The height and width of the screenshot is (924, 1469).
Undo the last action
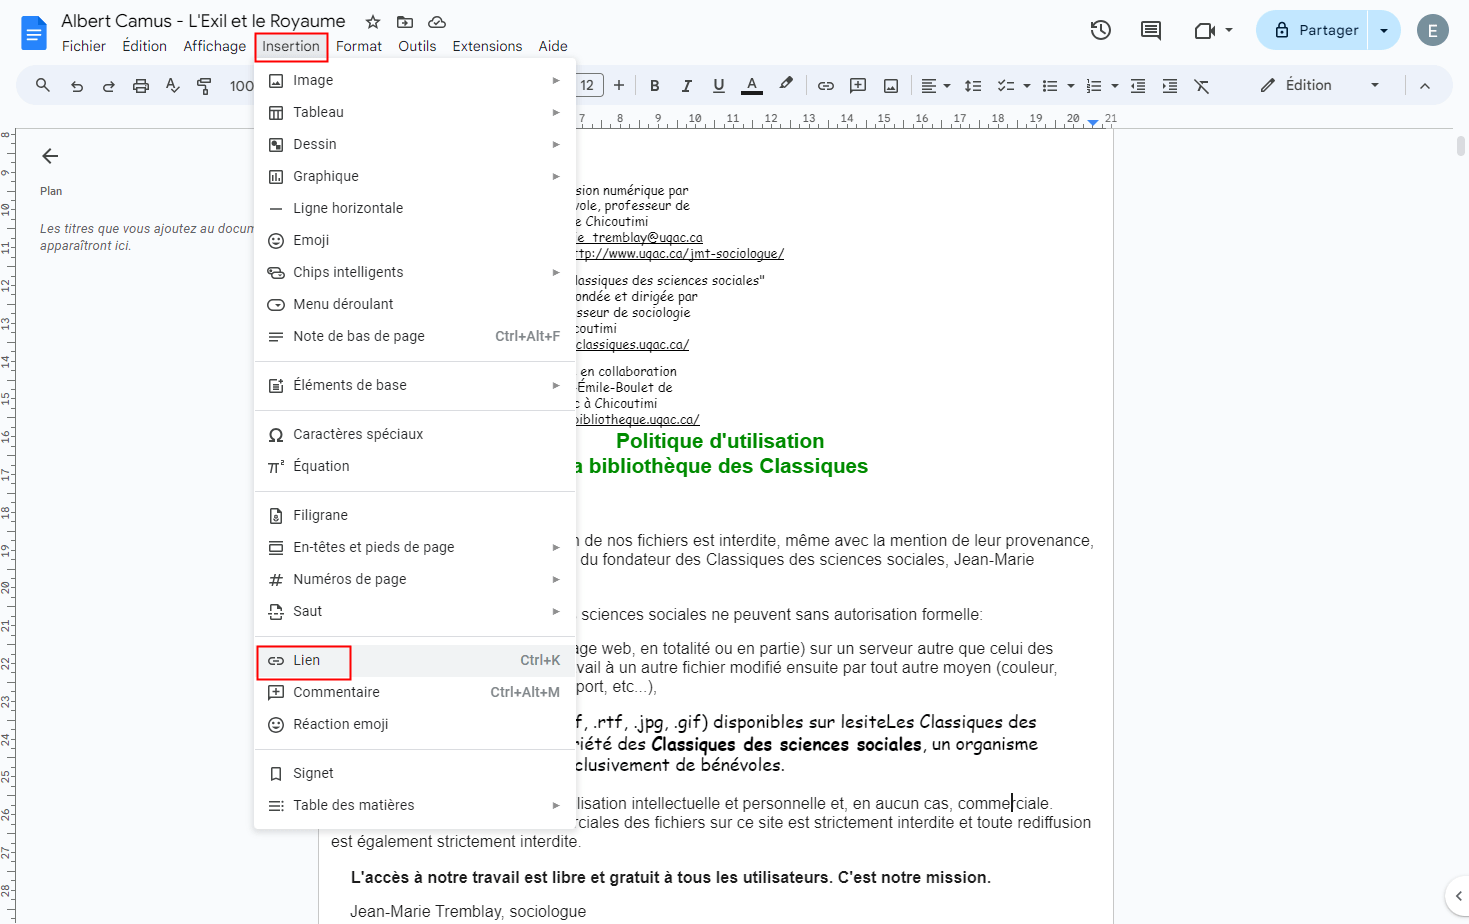pyautogui.click(x=77, y=86)
